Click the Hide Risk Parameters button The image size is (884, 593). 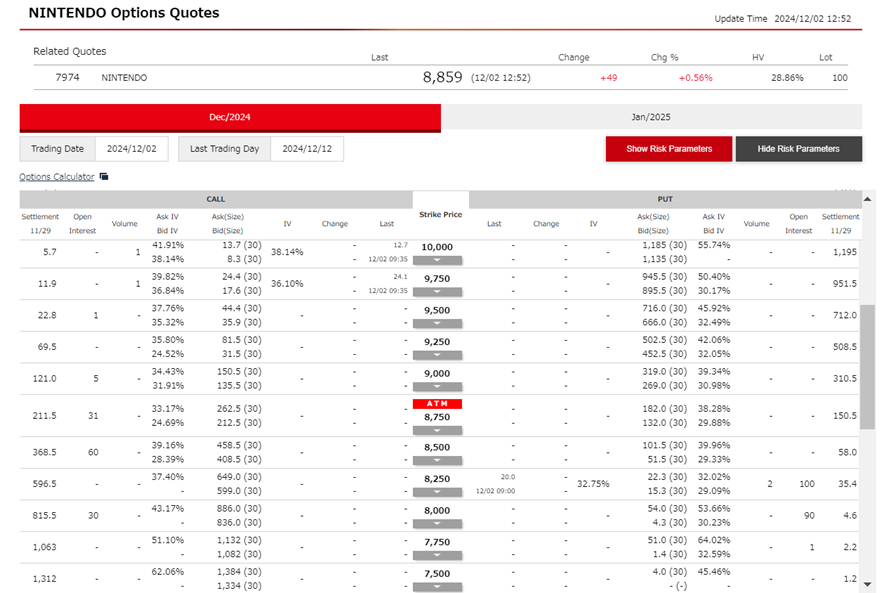pos(799,149)
